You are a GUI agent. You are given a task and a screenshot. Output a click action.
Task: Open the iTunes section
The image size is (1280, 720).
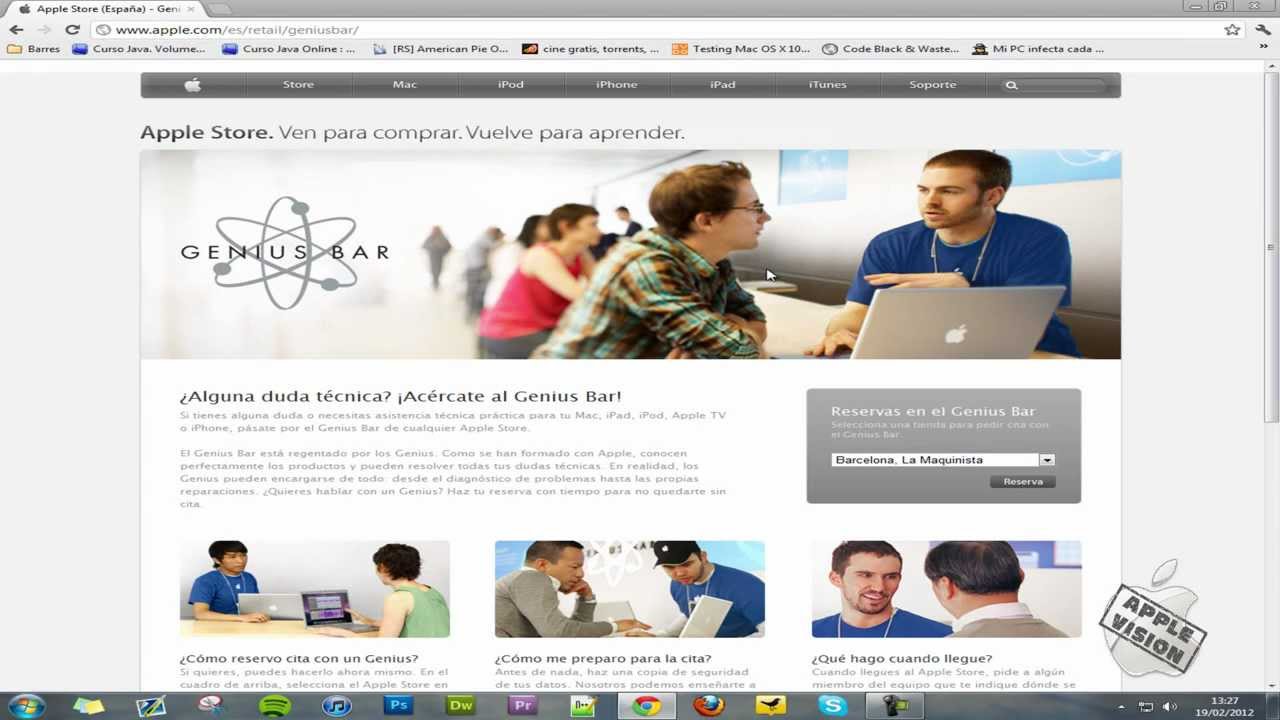point(827,85)
